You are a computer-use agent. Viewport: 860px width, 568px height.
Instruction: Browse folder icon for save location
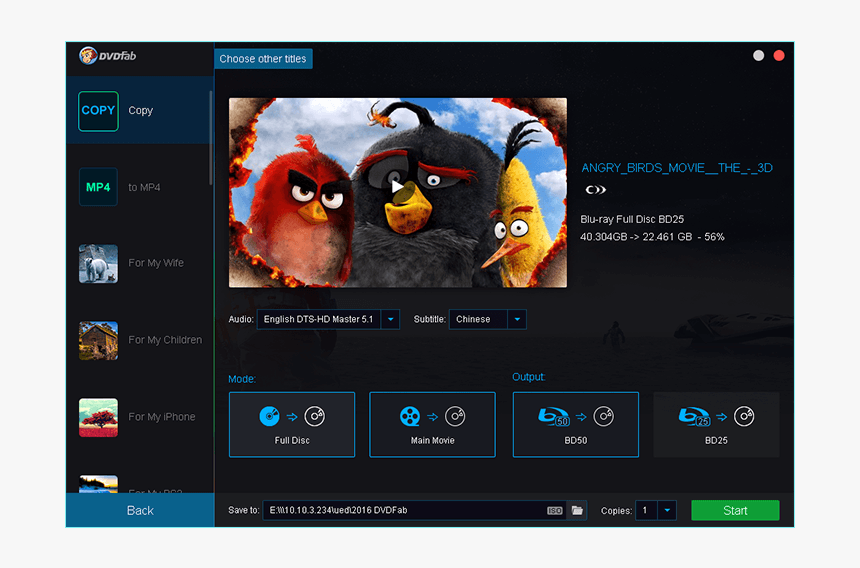[577, 510]
